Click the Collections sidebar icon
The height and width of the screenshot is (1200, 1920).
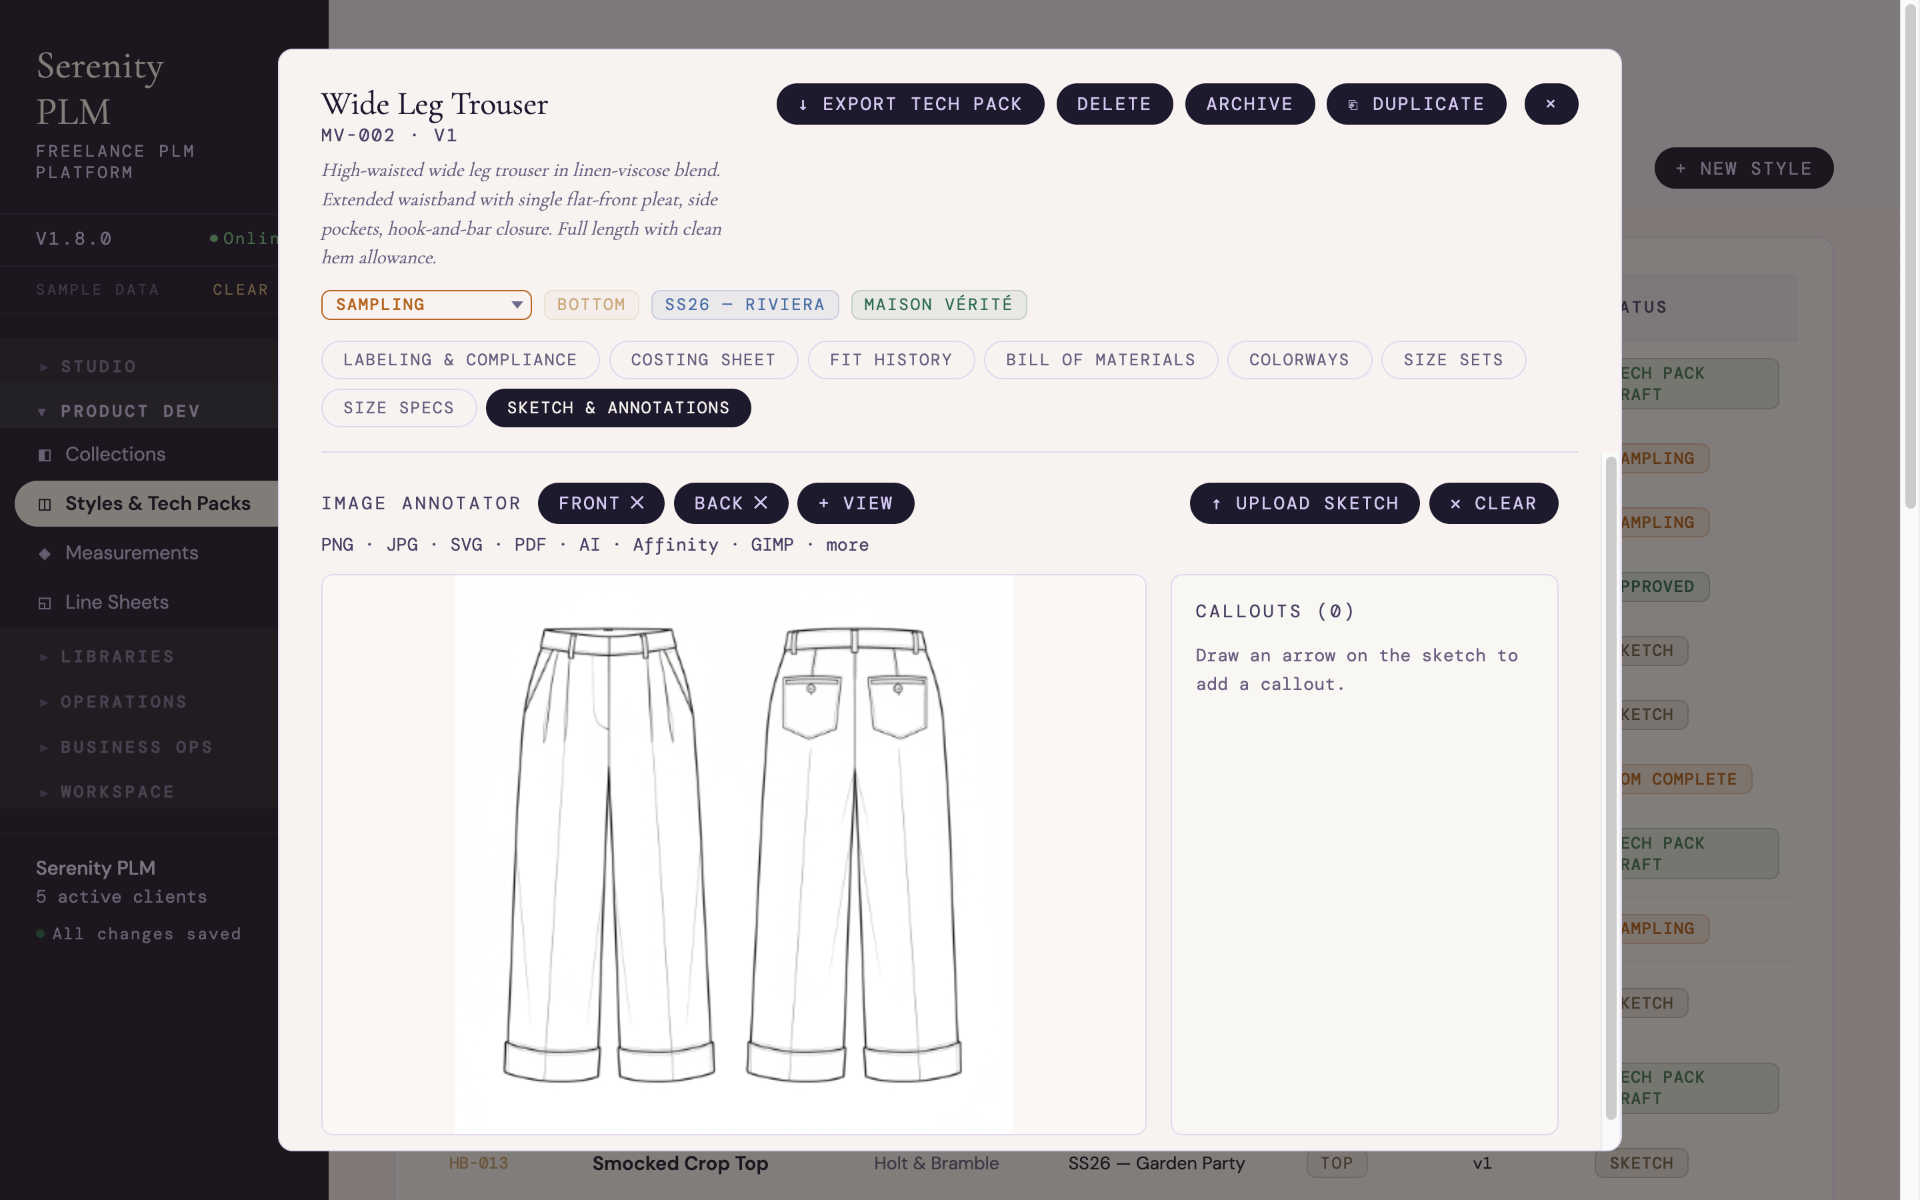[x=44, y=455]
